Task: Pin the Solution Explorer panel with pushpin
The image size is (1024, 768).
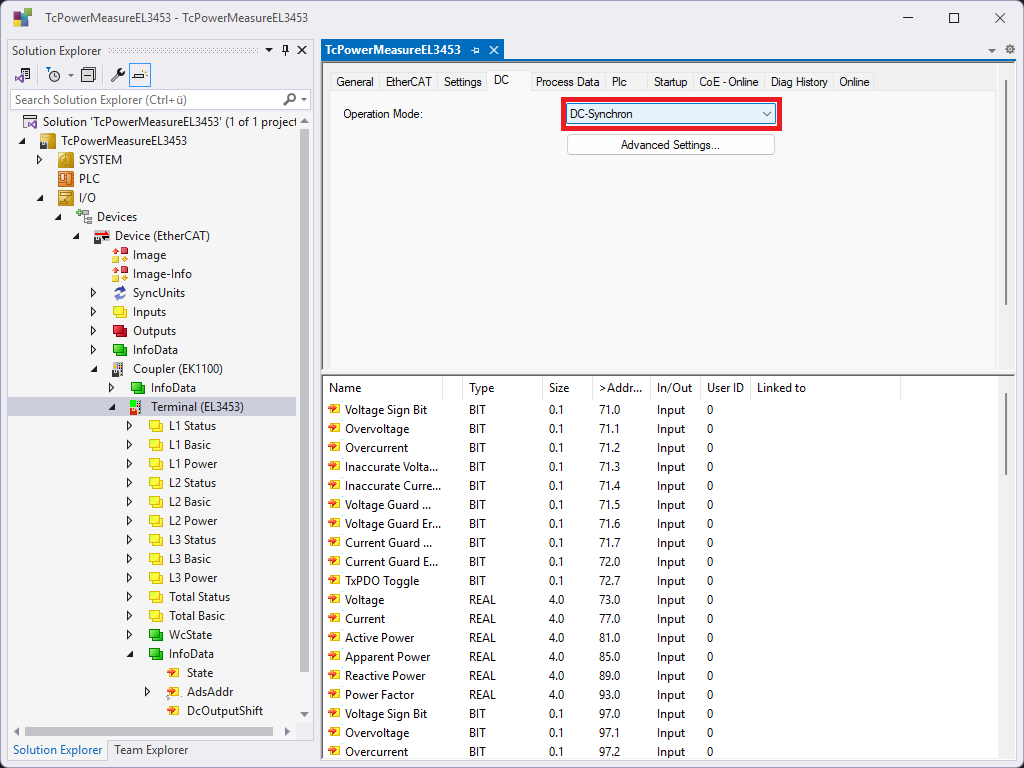Action: pos(285,51)
